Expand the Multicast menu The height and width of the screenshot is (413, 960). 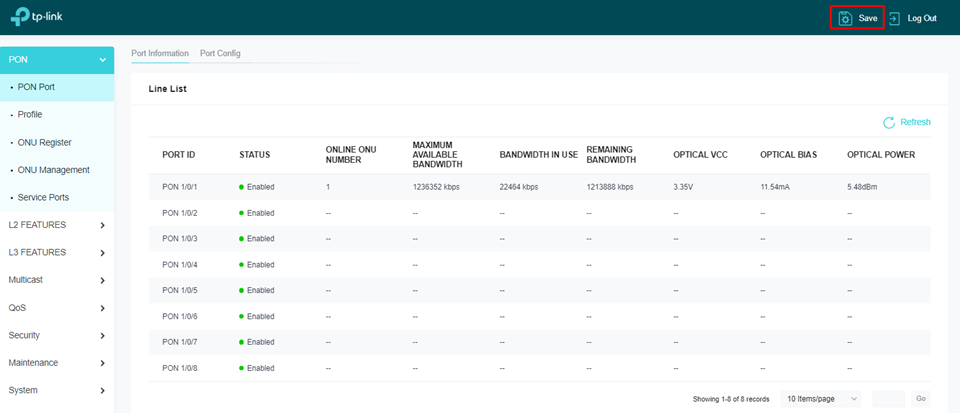tap(102, 280)
